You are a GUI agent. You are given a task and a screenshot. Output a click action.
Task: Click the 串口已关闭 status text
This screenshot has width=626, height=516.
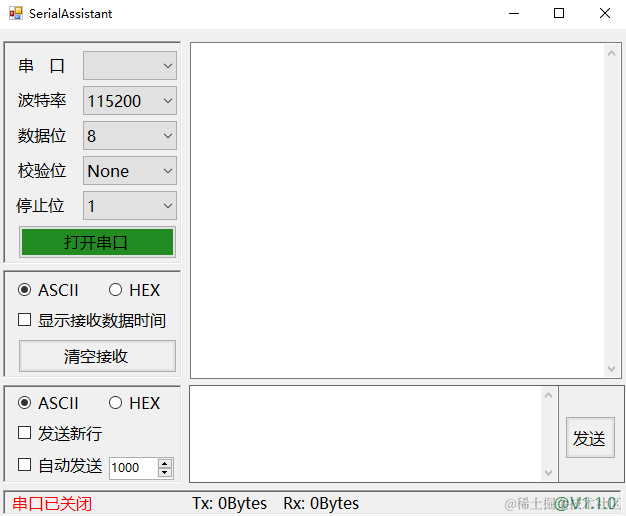[x=52, y=504]
